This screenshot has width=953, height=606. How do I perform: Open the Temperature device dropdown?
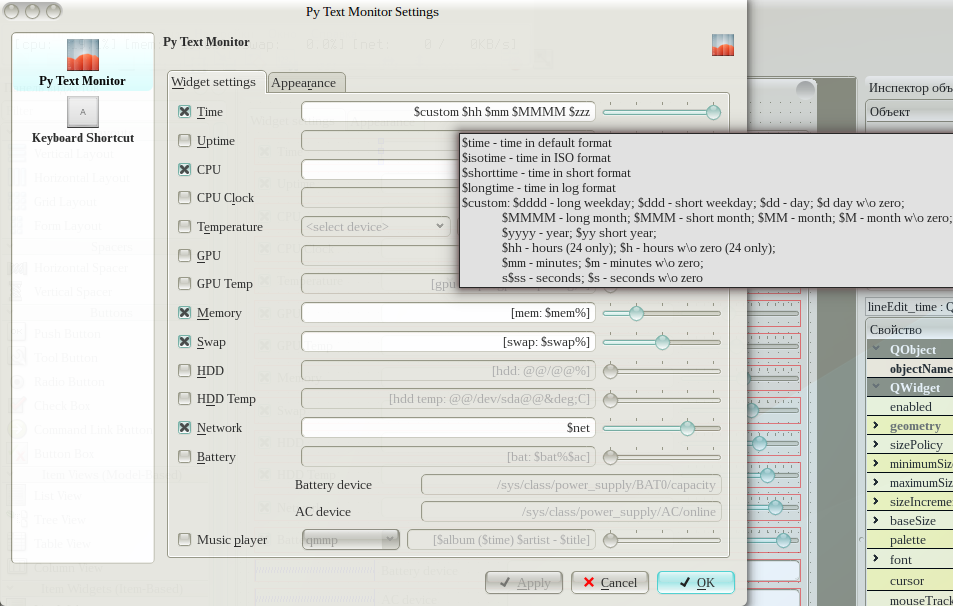pos(375,227)
